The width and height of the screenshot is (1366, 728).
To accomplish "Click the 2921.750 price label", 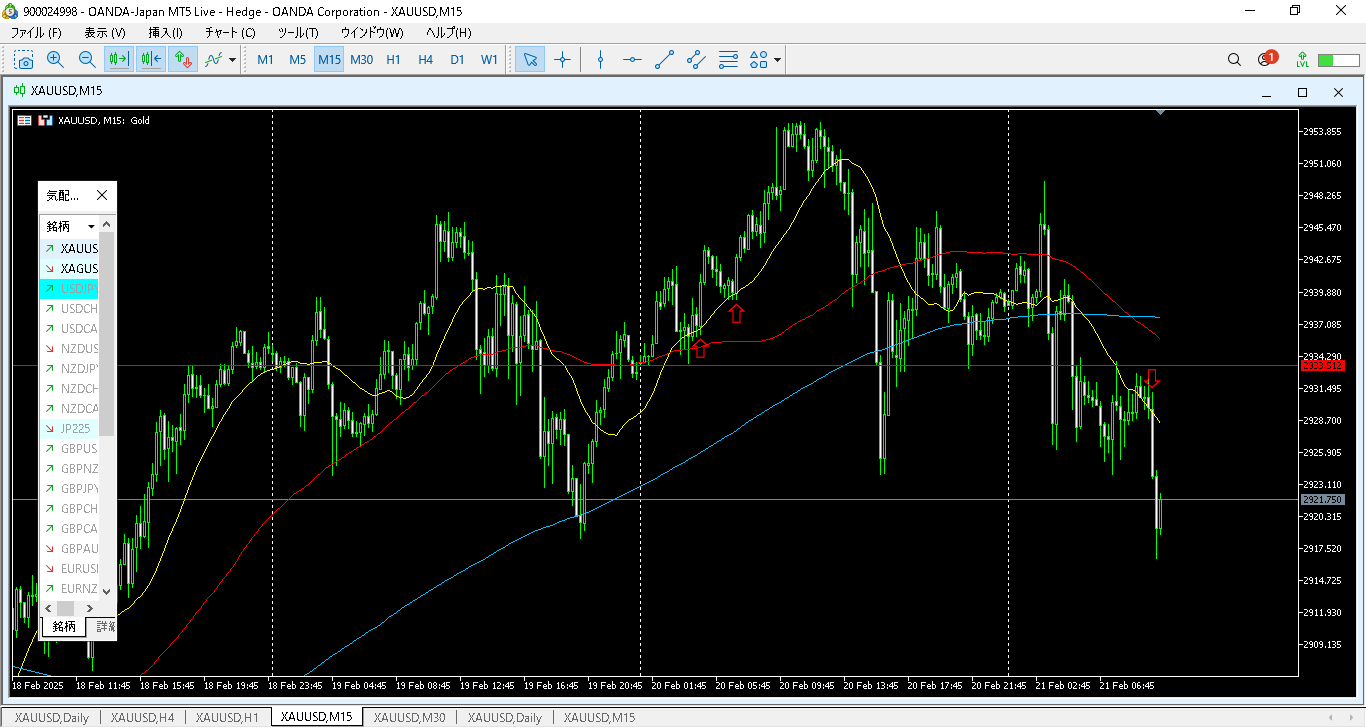I will pyautogui.click(x=1321, y=499).
